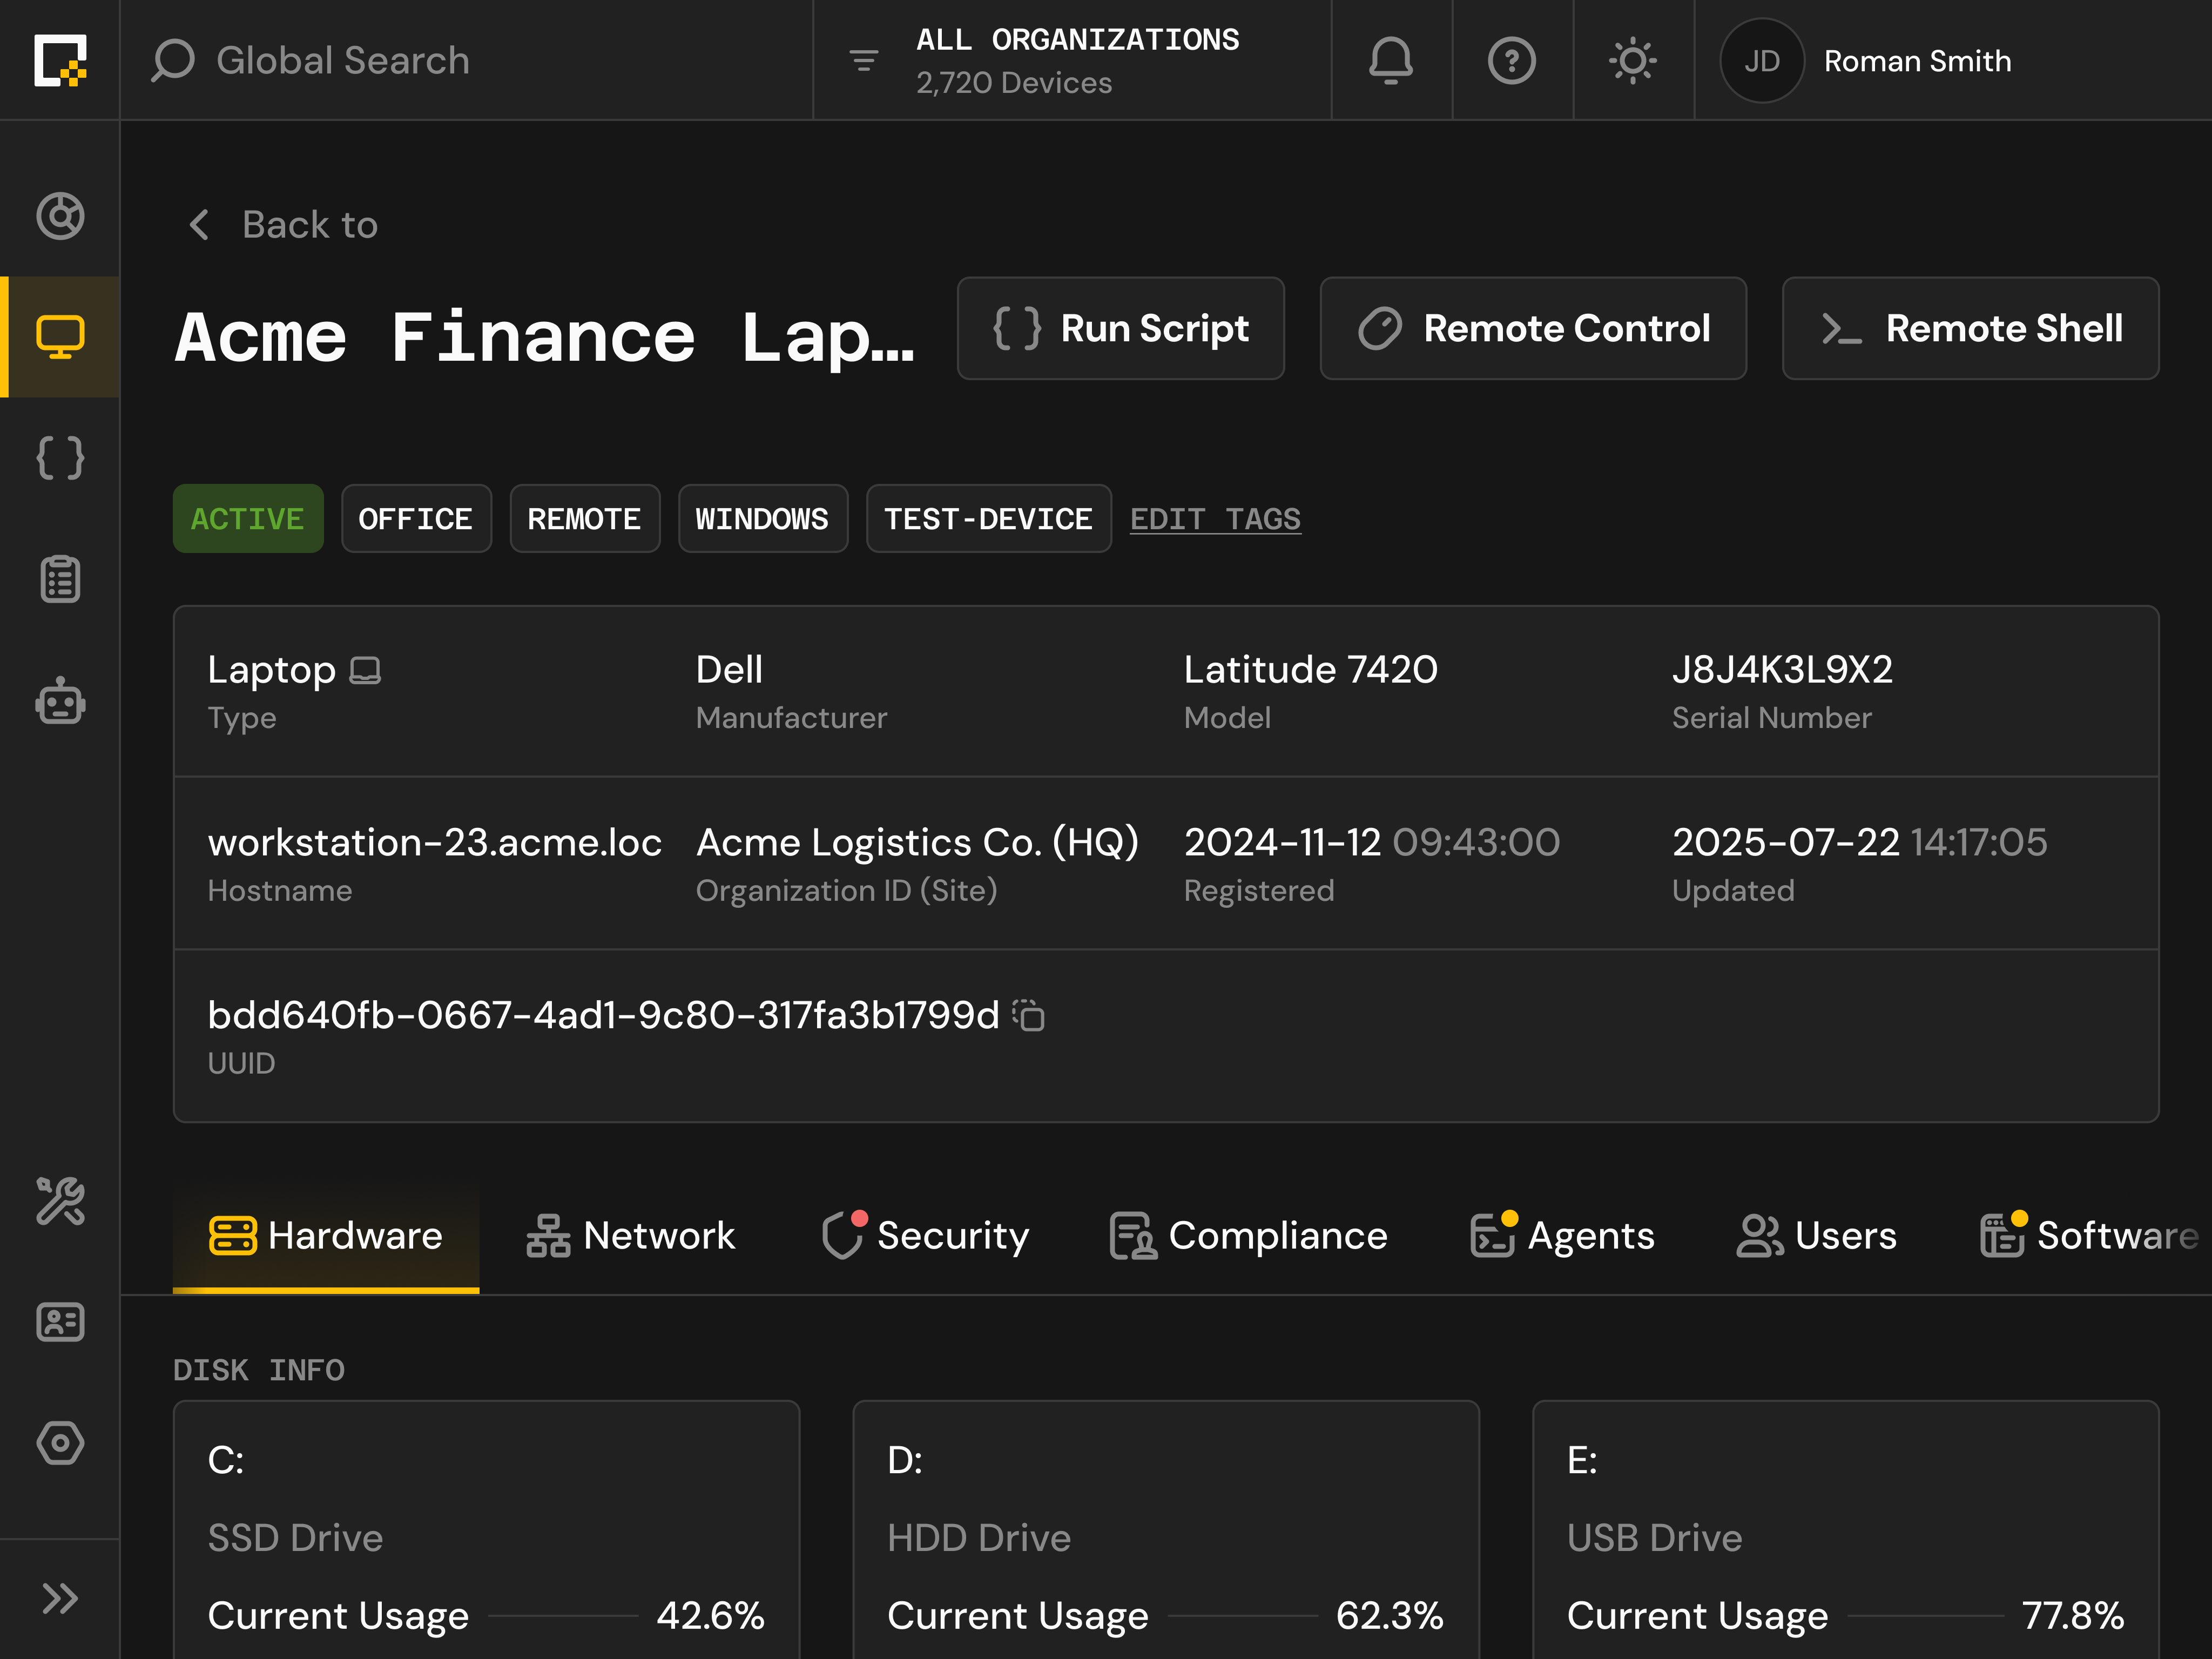Expand the sidebar with the double chevron

60,1598
